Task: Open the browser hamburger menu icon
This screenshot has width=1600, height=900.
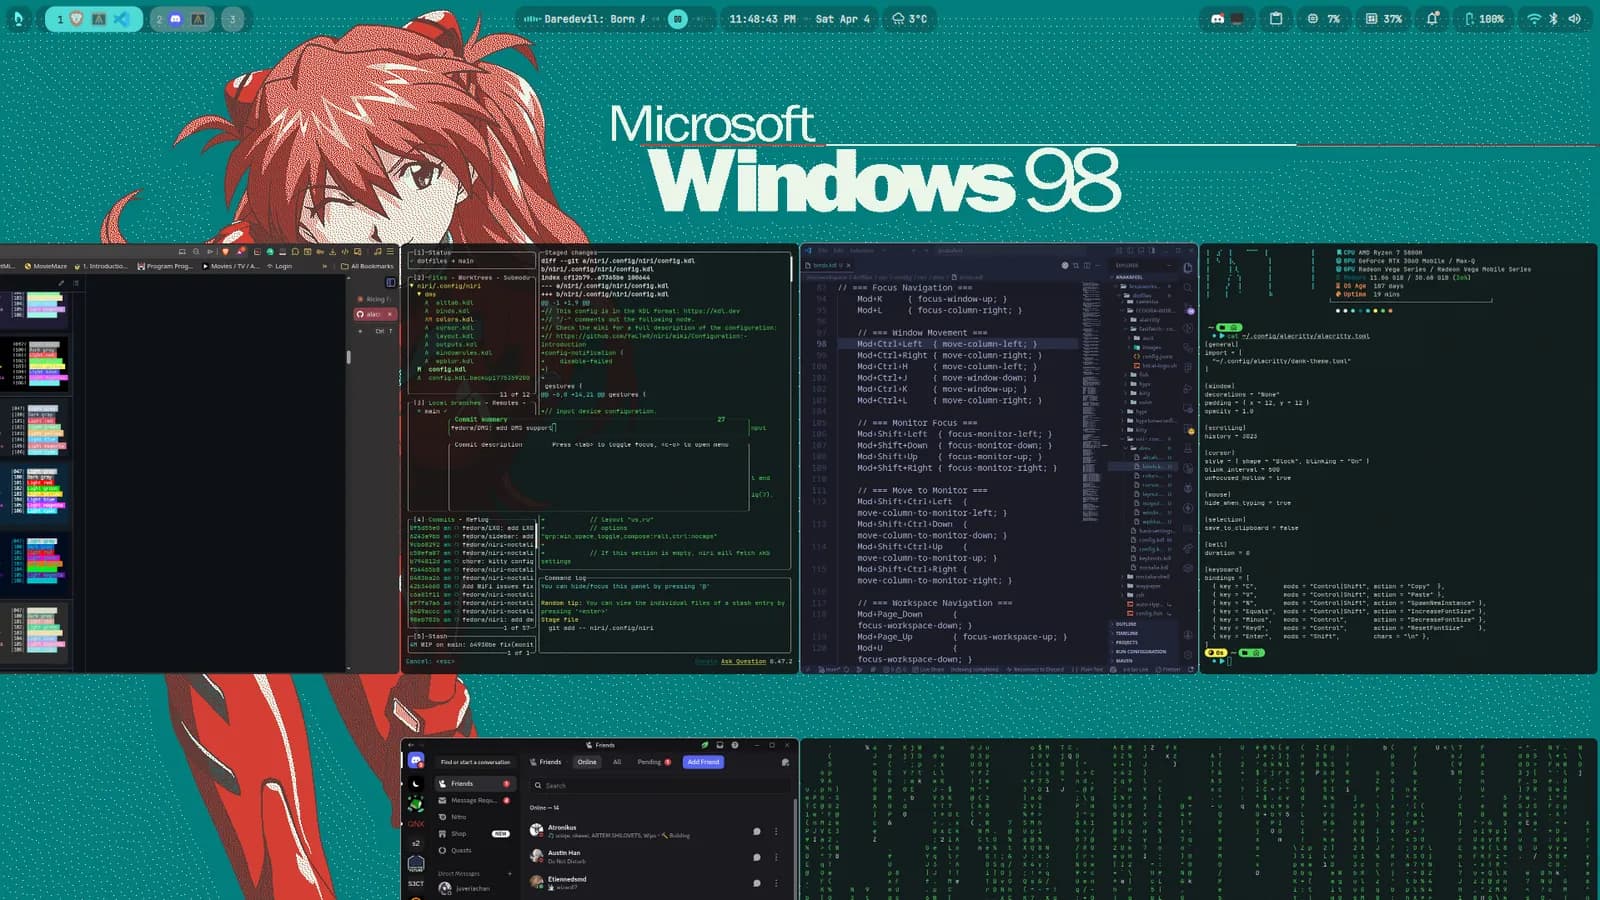Action: [390, 251]
